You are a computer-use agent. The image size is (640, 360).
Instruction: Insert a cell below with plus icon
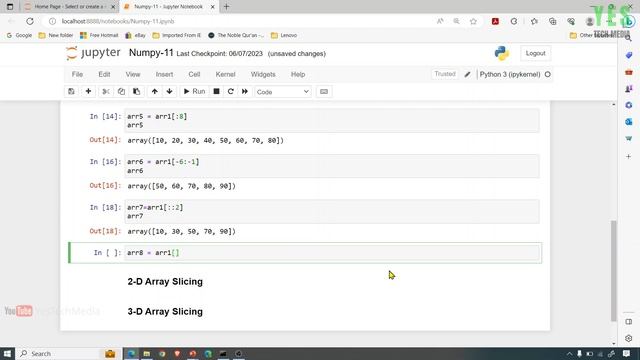tap(88, 91)
